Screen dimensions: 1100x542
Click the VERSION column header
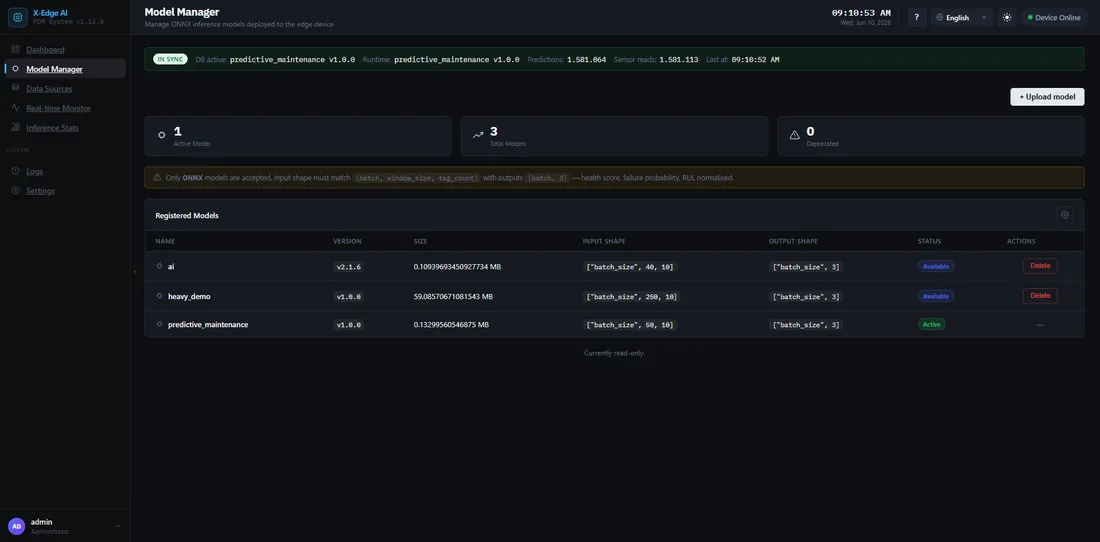pyautogui.click(x=347, y=241)
